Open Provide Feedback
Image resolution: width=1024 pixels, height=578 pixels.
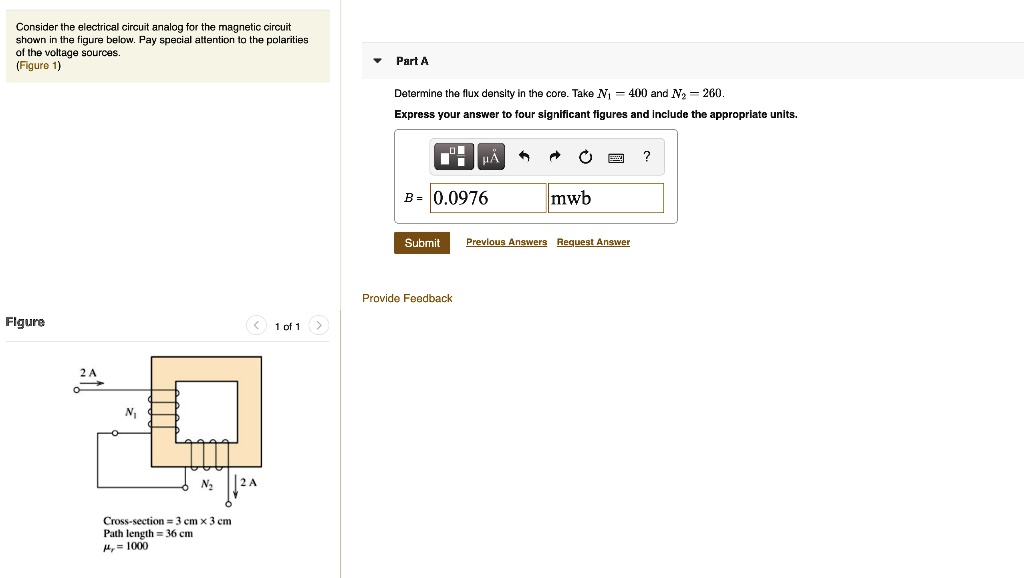406,298
